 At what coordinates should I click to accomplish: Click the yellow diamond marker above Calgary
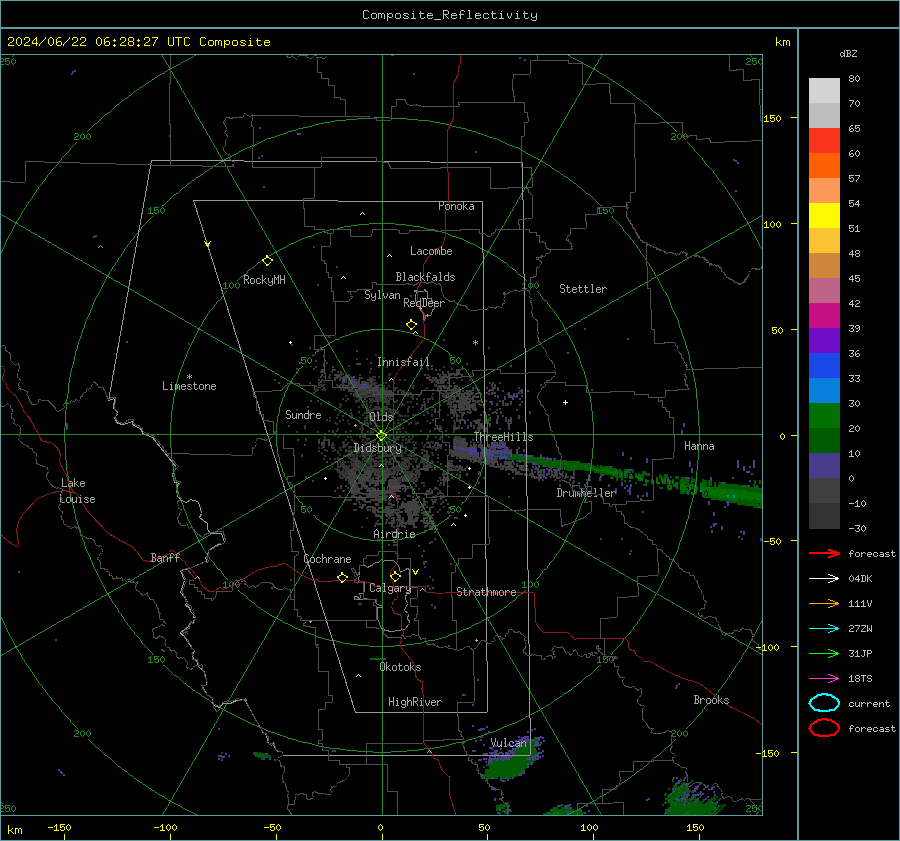pos(395,576)
